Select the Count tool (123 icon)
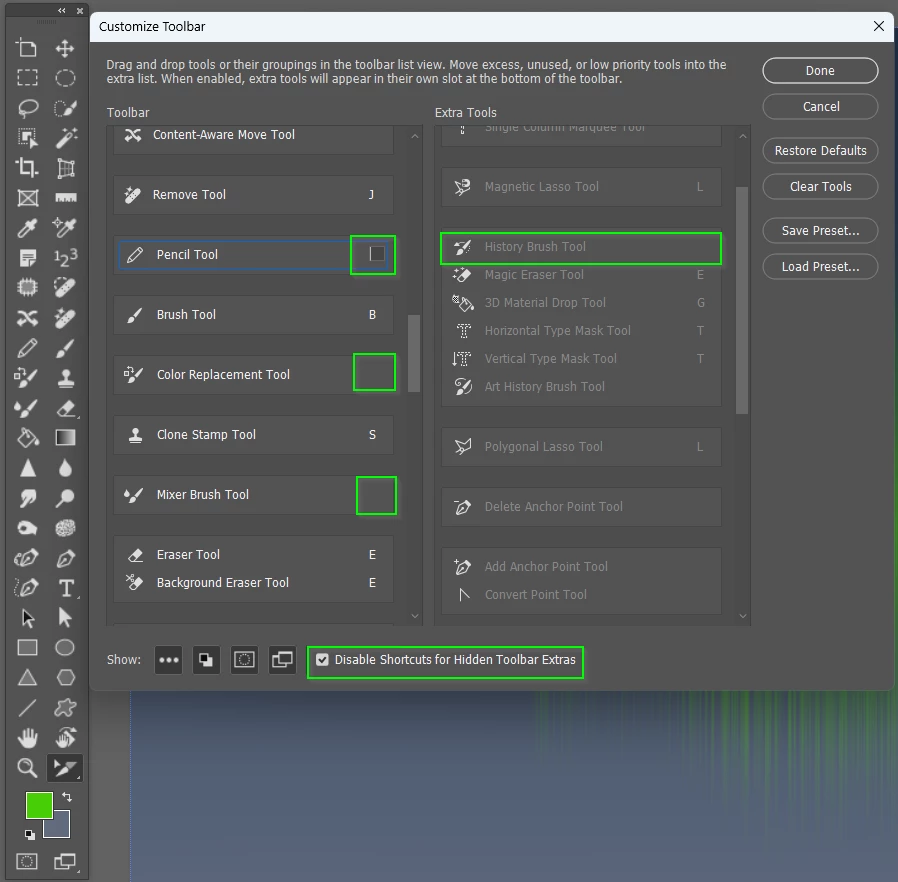 (x=65, y=258)
